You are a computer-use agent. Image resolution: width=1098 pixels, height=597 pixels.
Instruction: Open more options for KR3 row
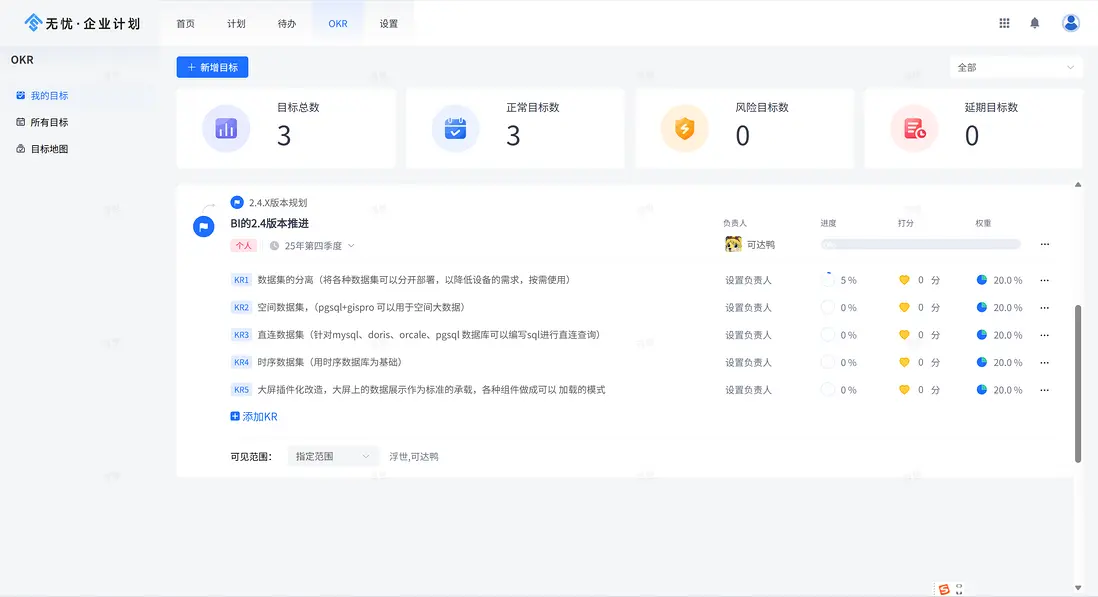click(1045, 335)
